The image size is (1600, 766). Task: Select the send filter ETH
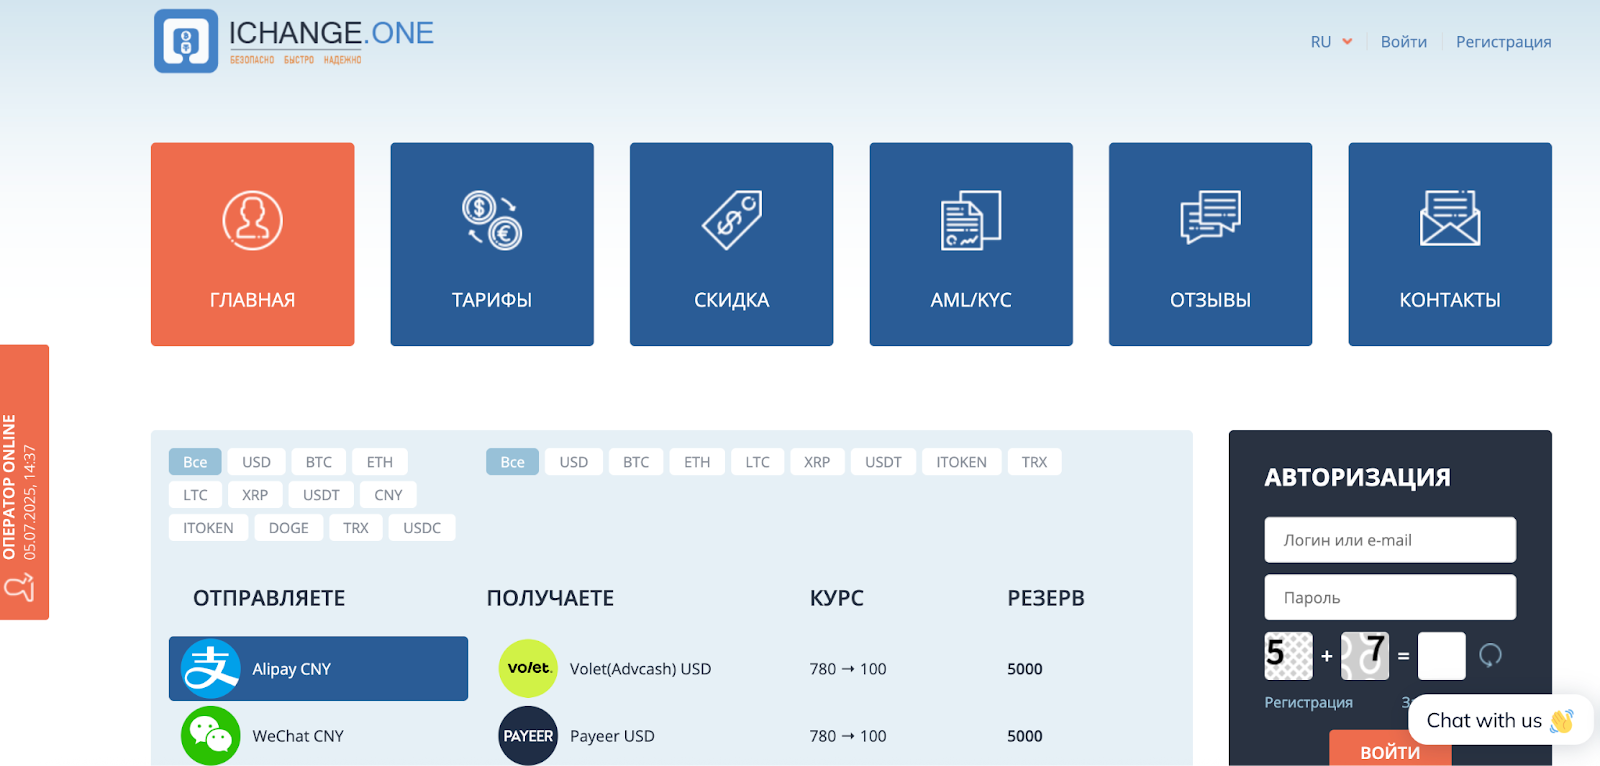(380, 462)
